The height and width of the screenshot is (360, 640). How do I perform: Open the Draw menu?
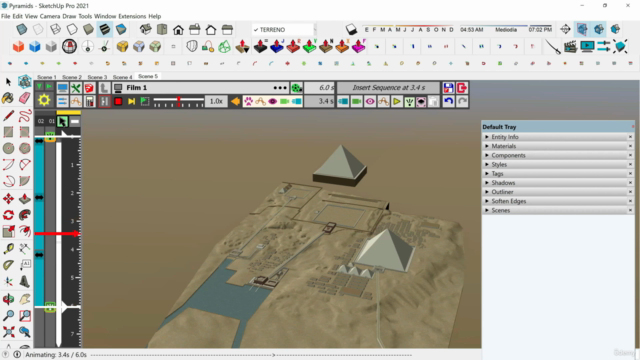69,16
